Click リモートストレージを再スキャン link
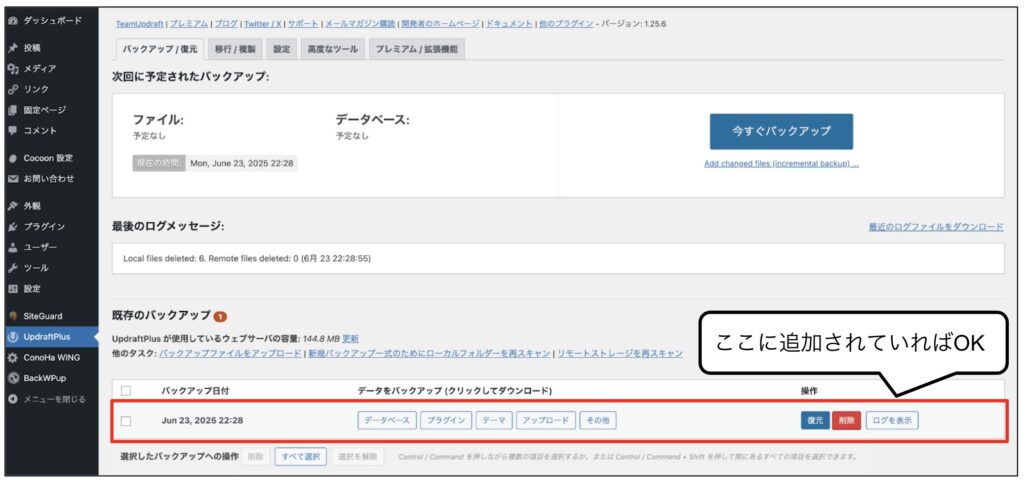The width and height of the screenshot is (1024, 484). [x=620, y=353]
